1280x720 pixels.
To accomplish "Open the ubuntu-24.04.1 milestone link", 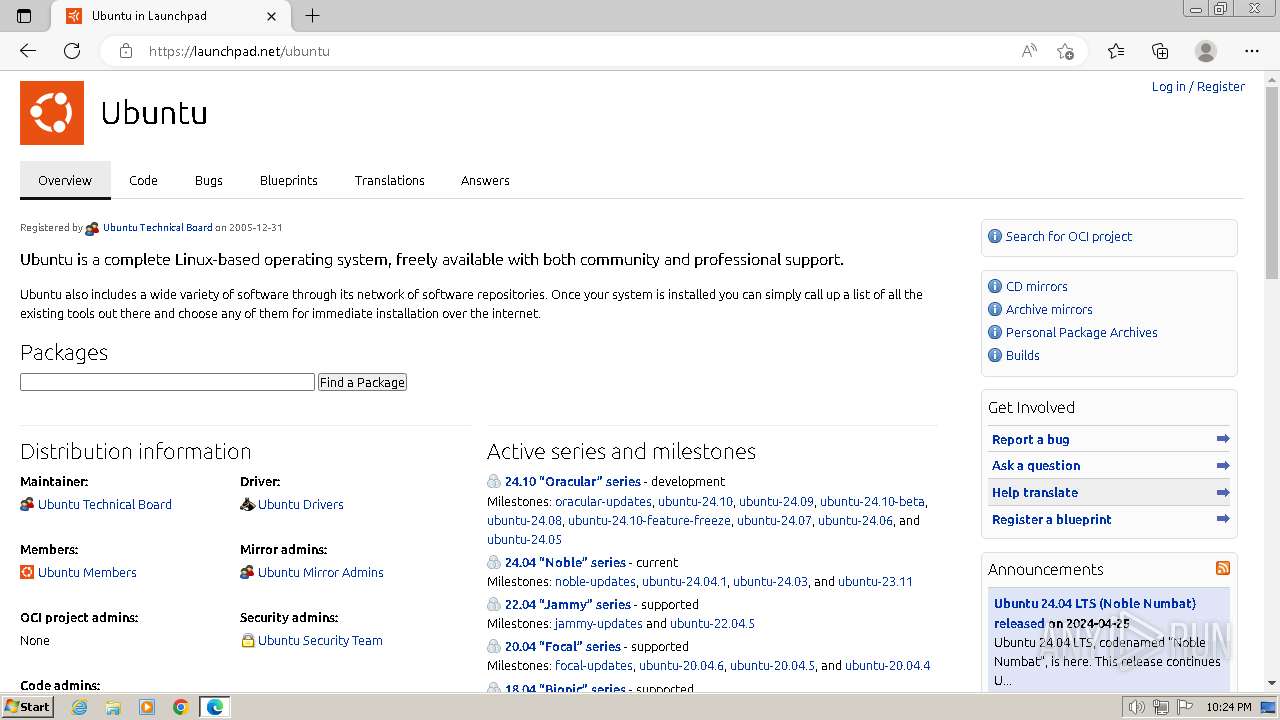I will 684,581.
